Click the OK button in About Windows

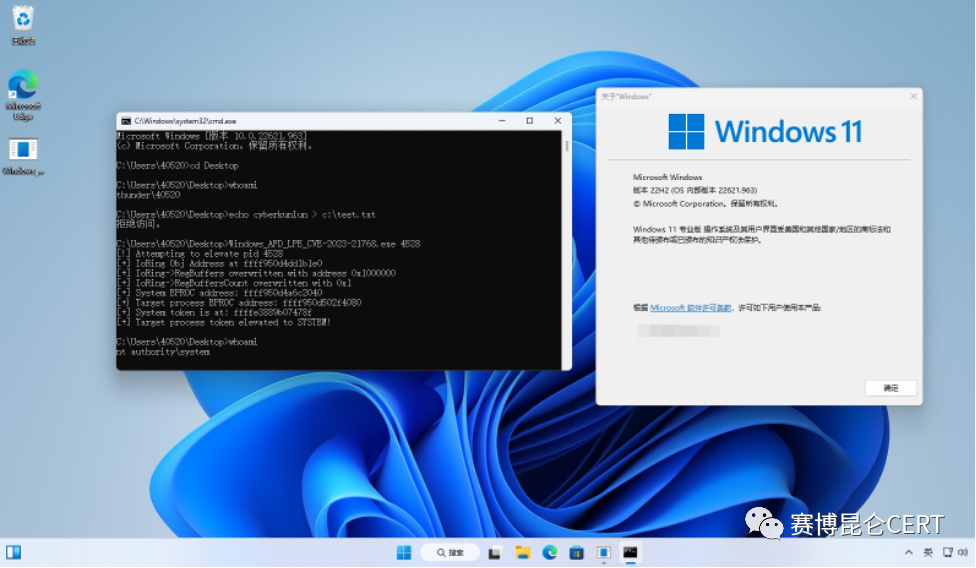891,388
